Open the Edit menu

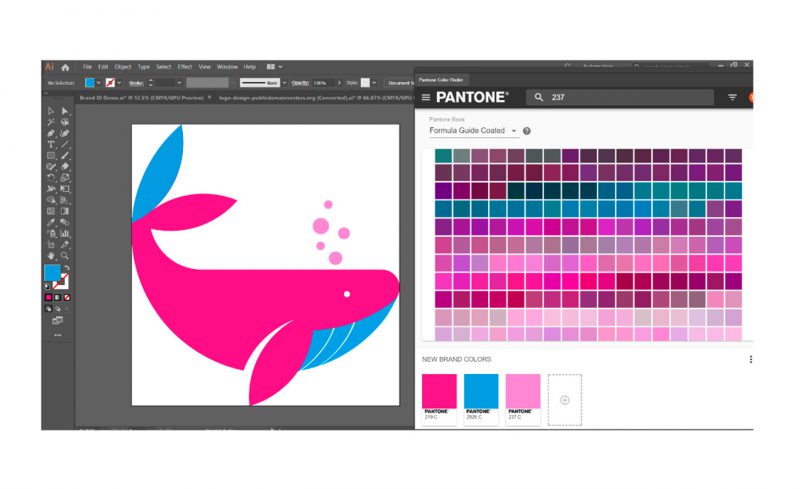(x=103, y=67)
